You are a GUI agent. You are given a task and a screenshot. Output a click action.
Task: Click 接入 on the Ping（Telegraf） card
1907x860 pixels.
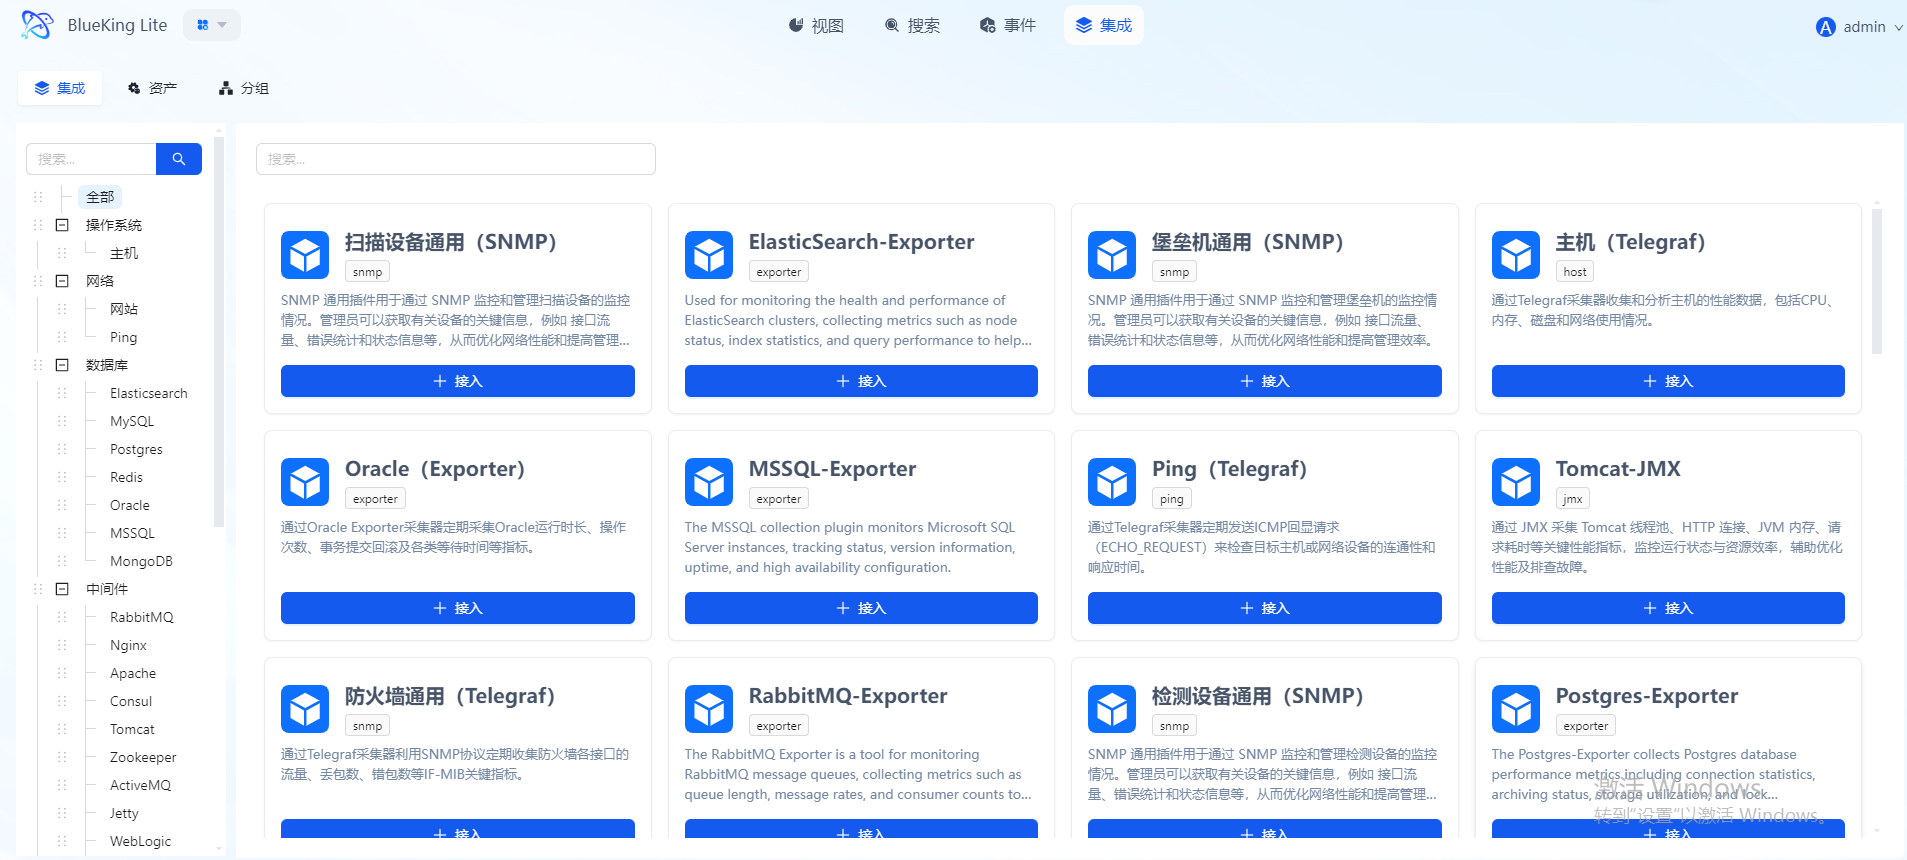[1265, 608]
